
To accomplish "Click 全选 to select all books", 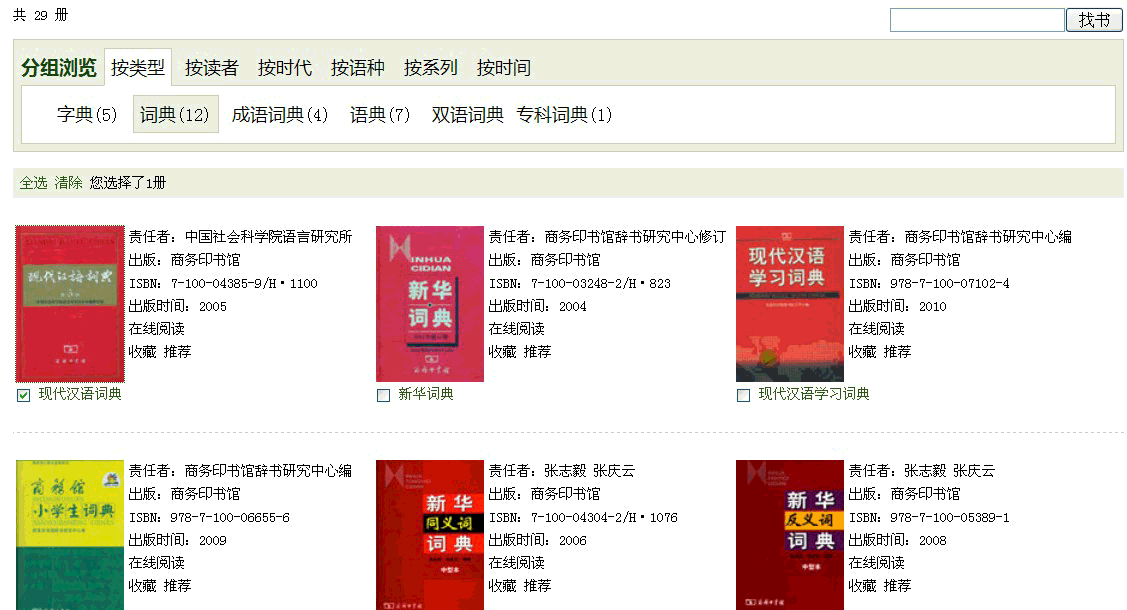I will [x=33, y=182].
